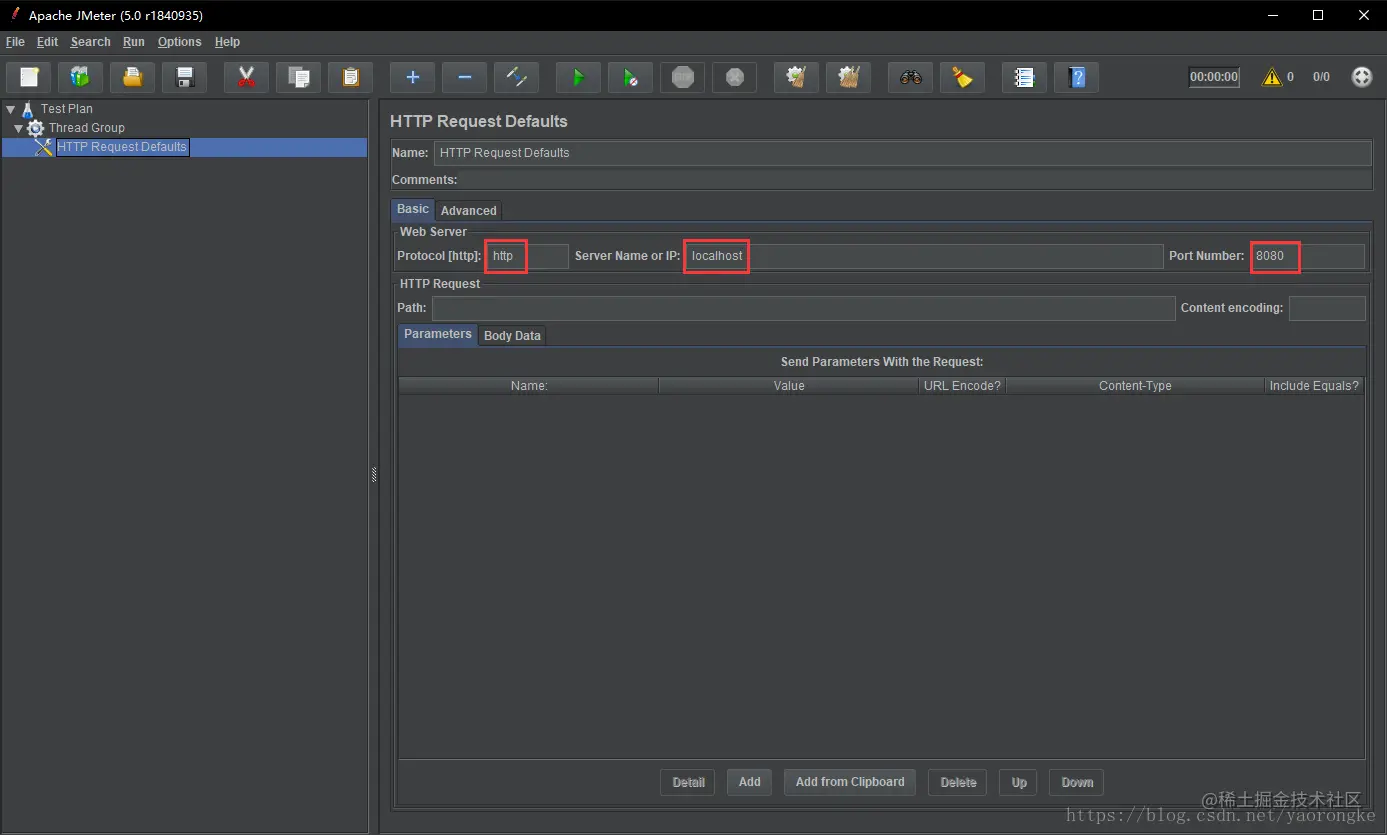Click the Shutdown test icon
1387x835 pixels.
pyautogui.click(x=734, y=77)
